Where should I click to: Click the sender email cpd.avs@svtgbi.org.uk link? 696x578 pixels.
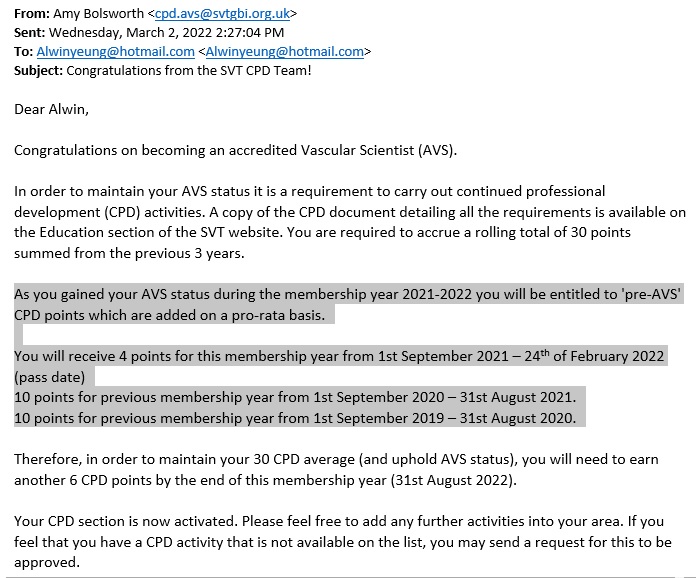pyautogui.click(x=225, y=15)
